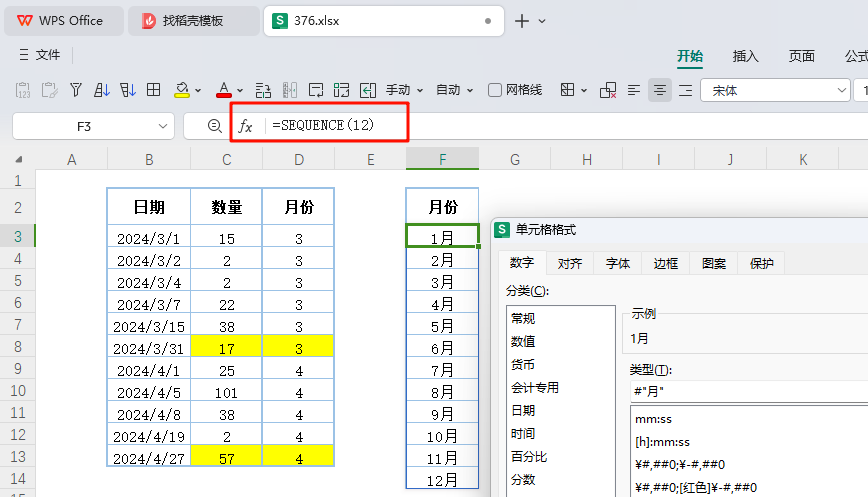Open the 字体 tab in format dialog
This screenshot has width=868, height=497.
pos(618,263)
